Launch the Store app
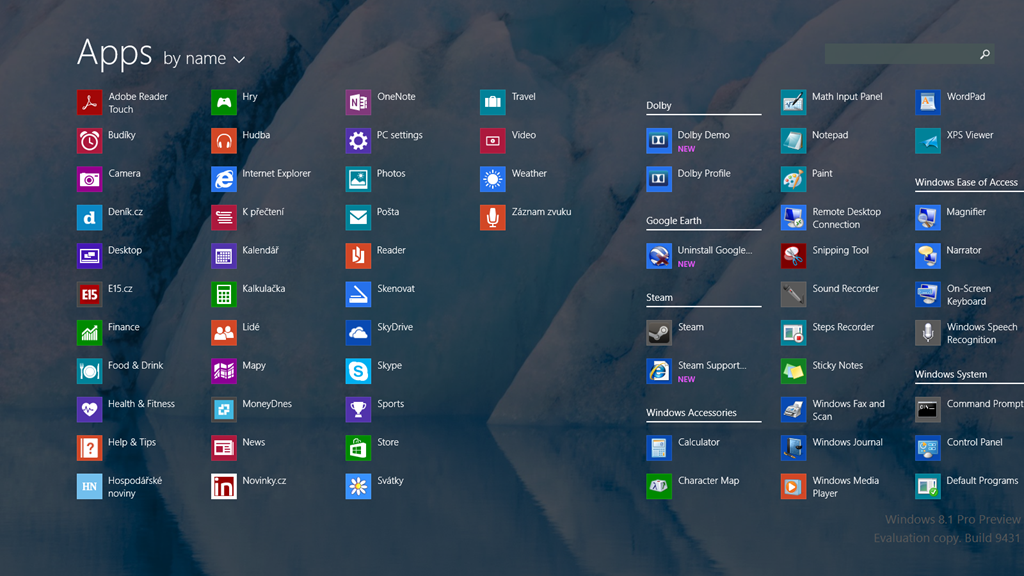1024x576 pixels. click(x=358, y=448)
